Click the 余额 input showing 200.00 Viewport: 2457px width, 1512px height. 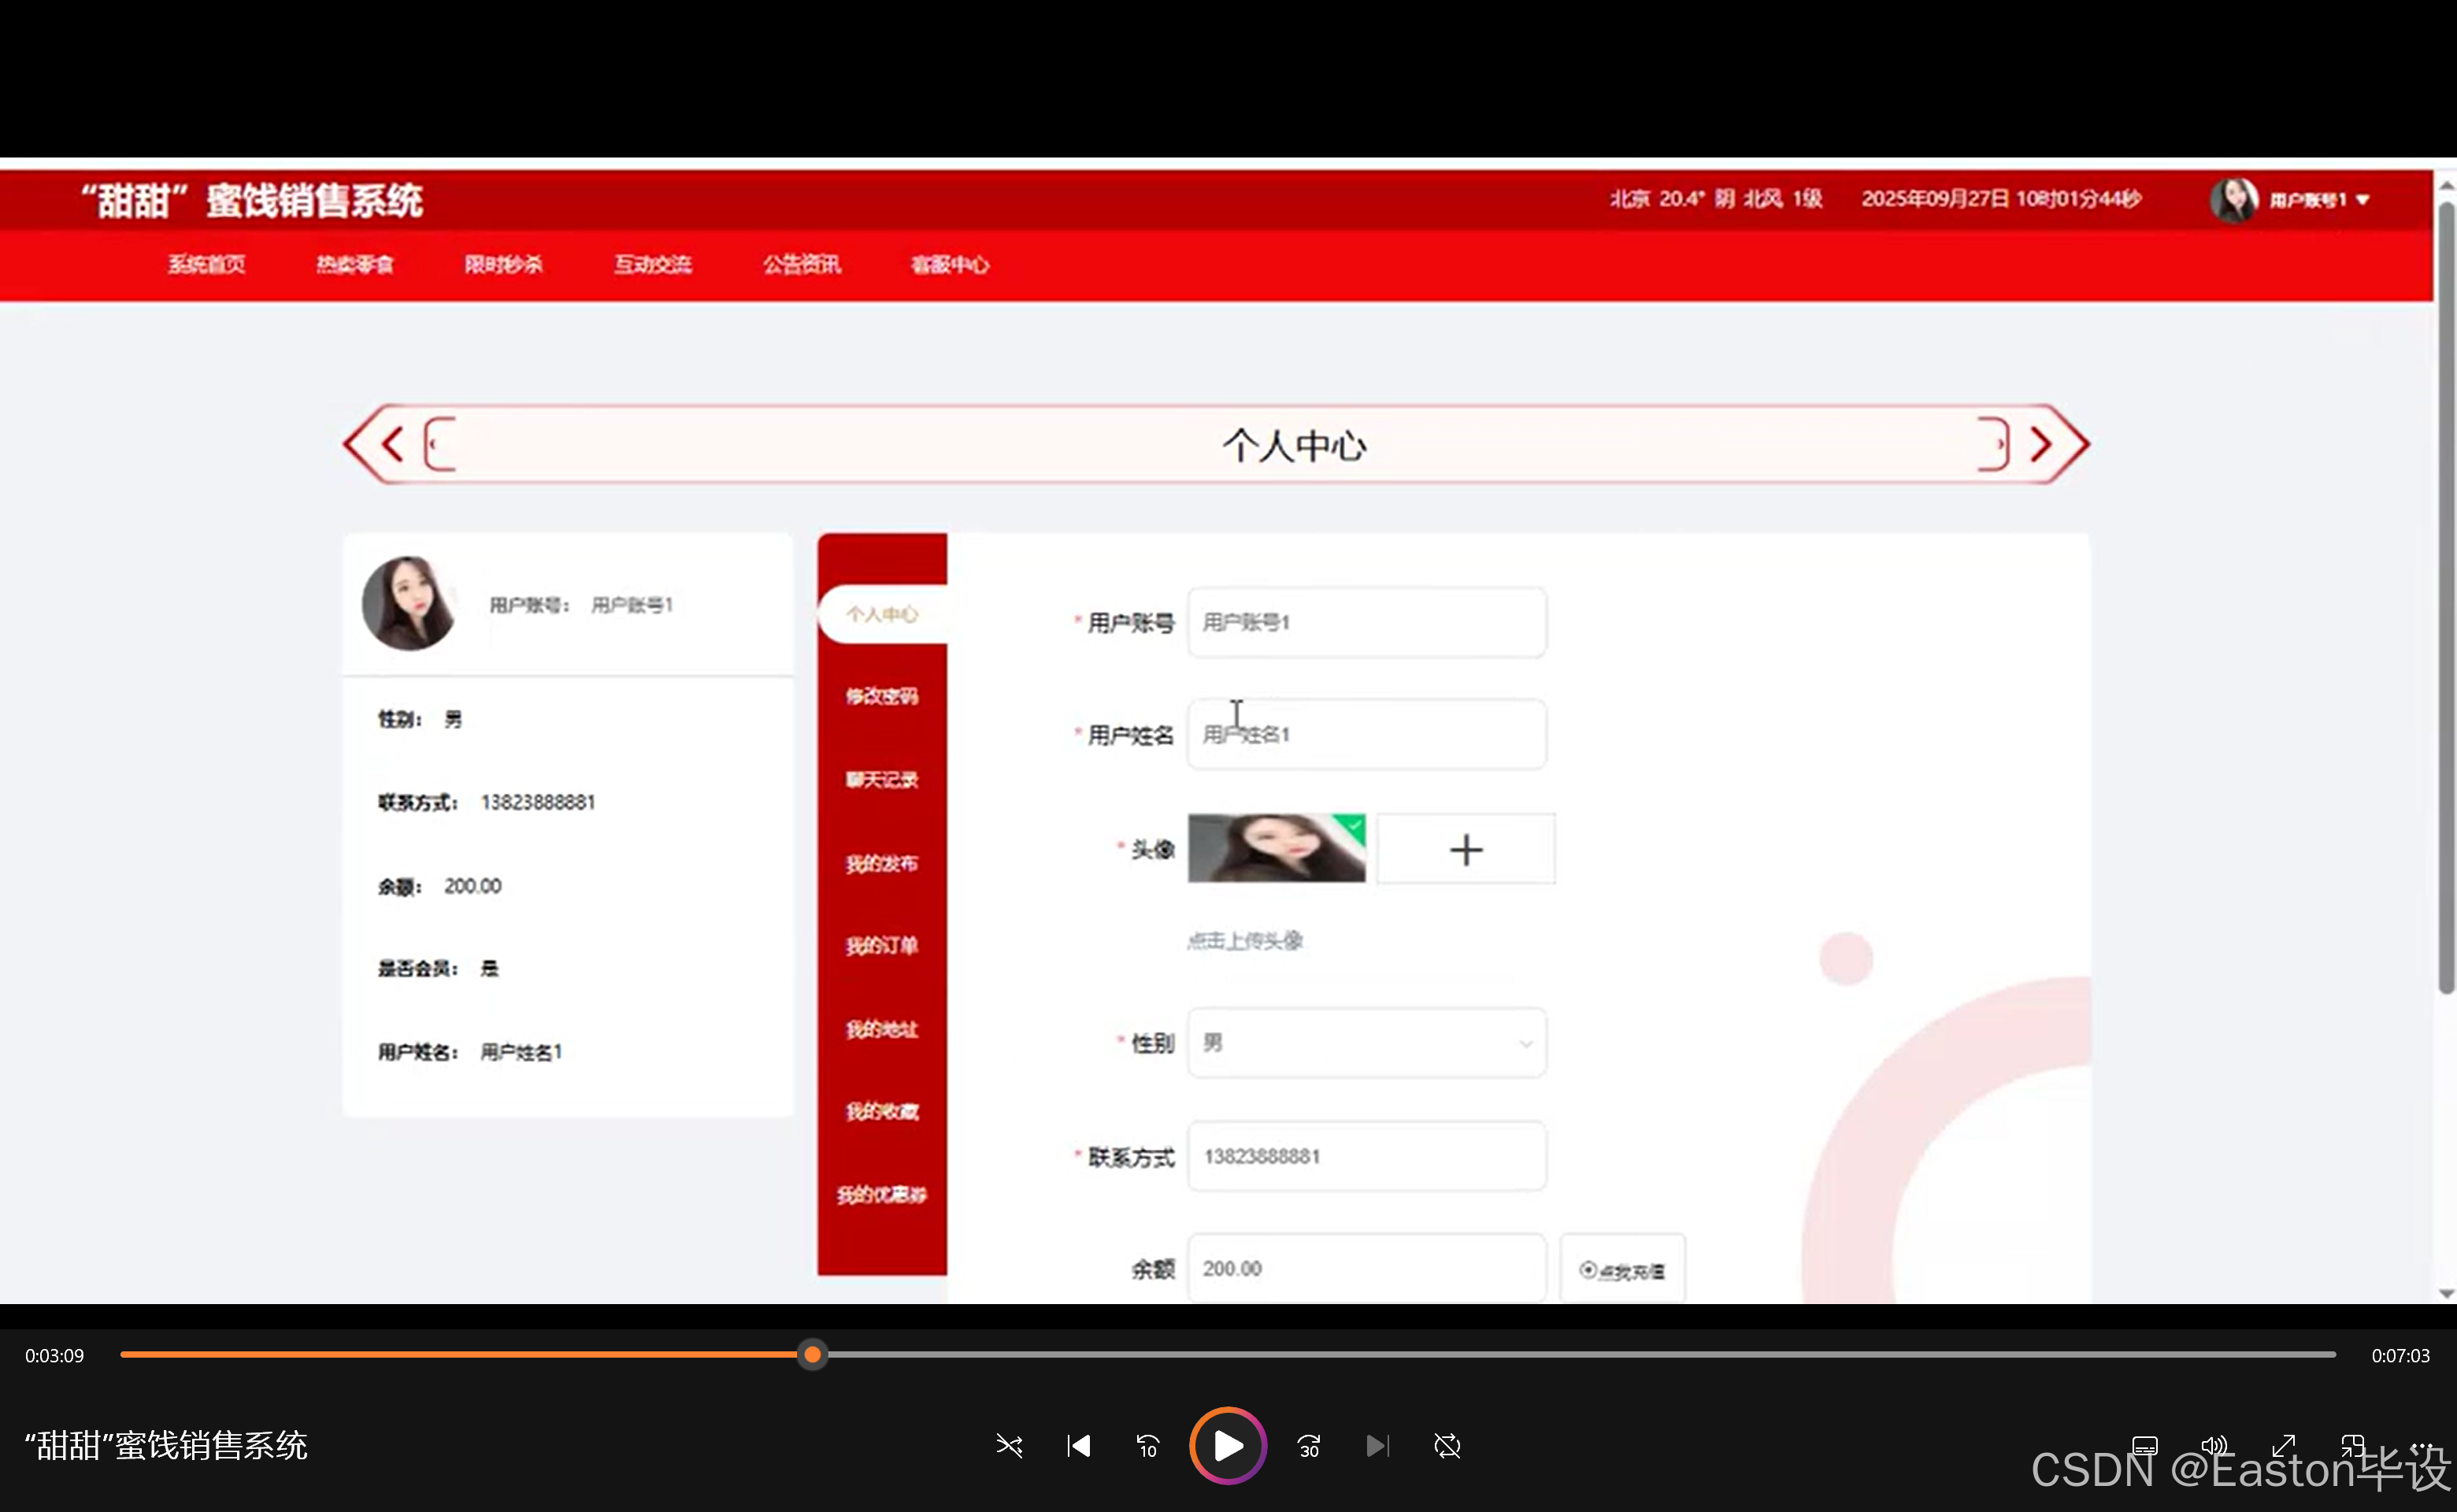coord(1367,1268)
